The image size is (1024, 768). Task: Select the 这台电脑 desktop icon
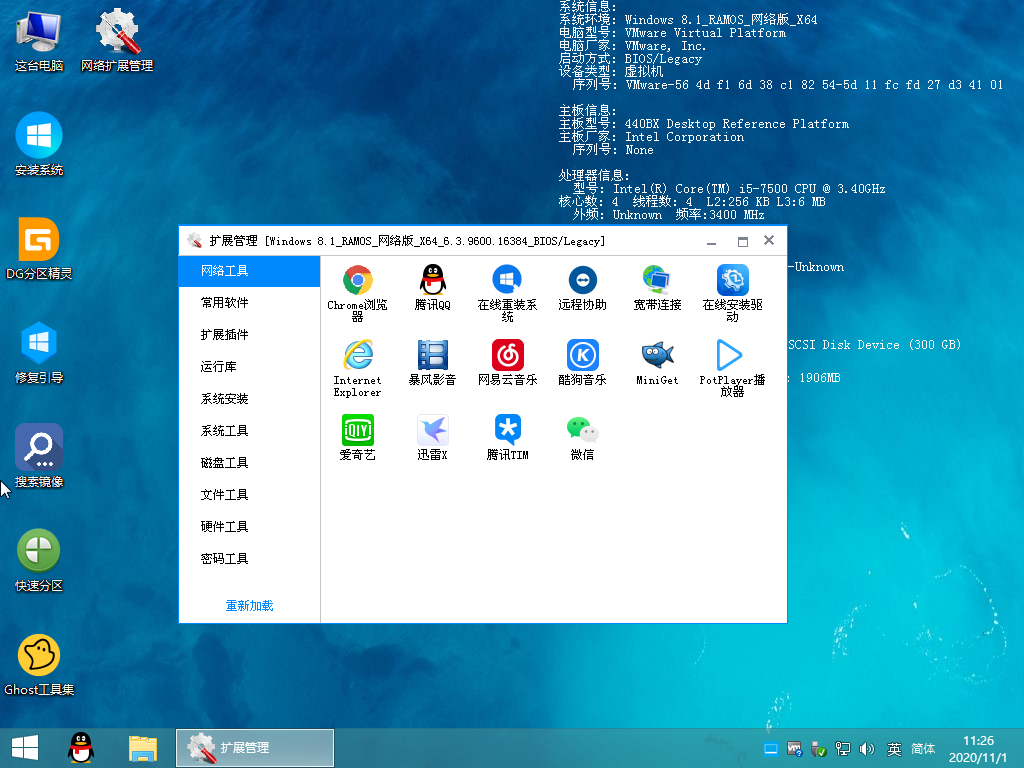pyautogui.click(x=39, y=41)
